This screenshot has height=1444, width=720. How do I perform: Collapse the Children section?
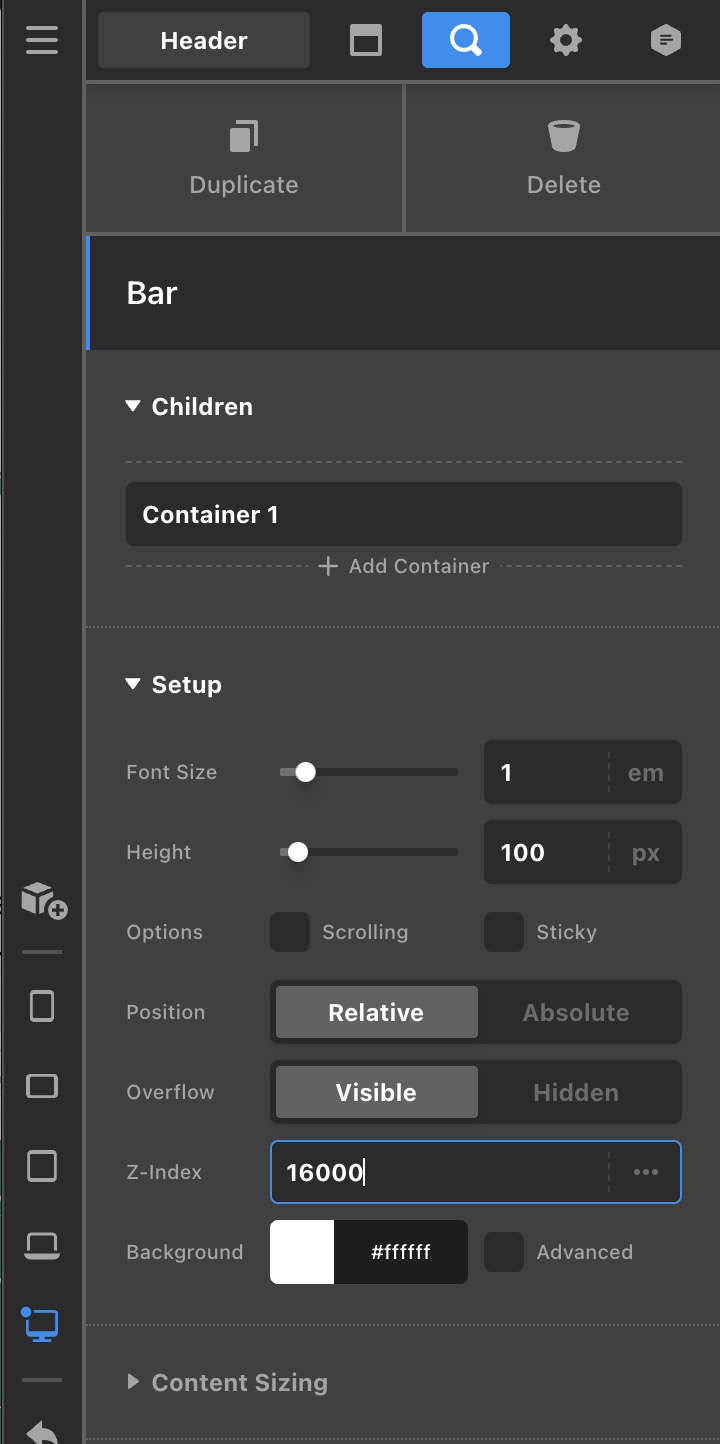pos(133,407)
